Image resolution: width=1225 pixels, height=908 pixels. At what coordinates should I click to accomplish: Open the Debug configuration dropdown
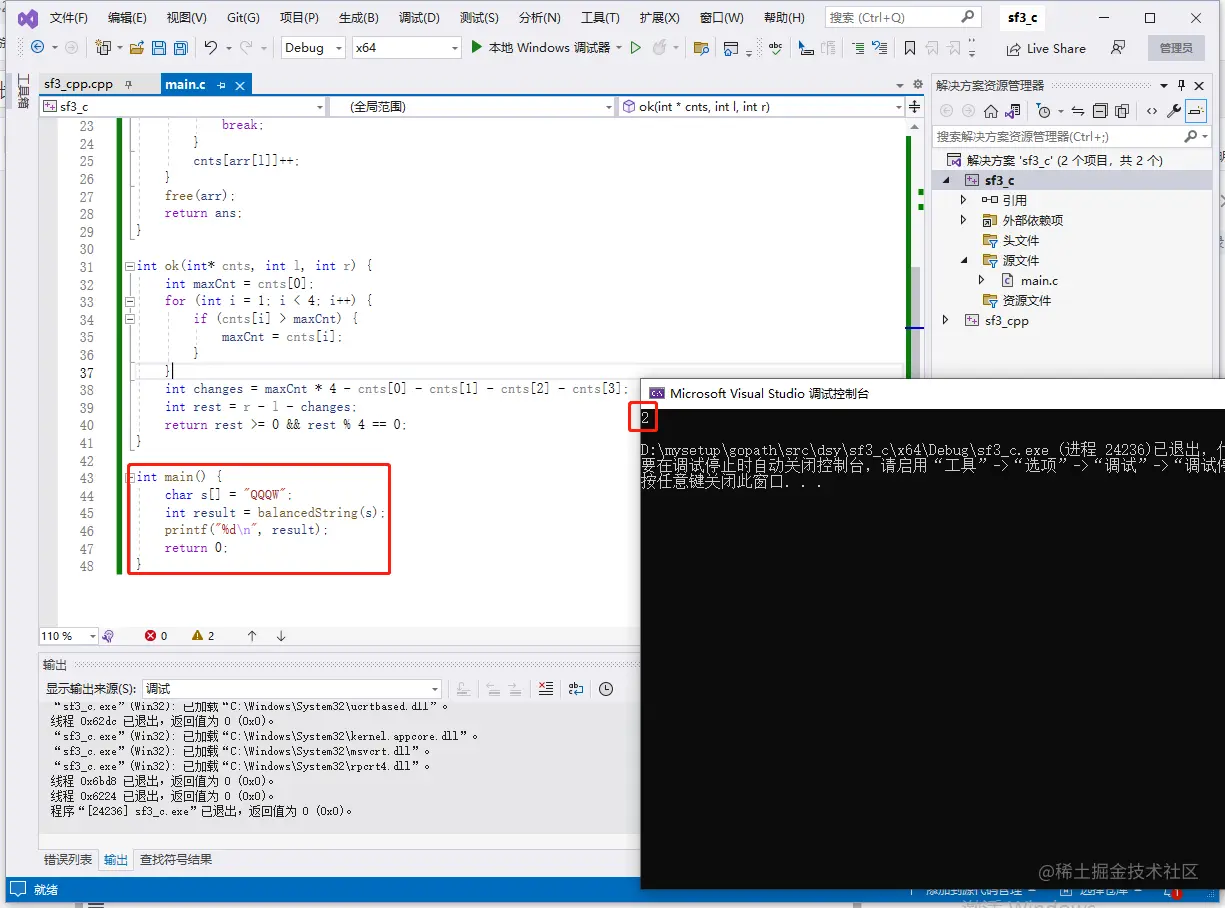313,47
